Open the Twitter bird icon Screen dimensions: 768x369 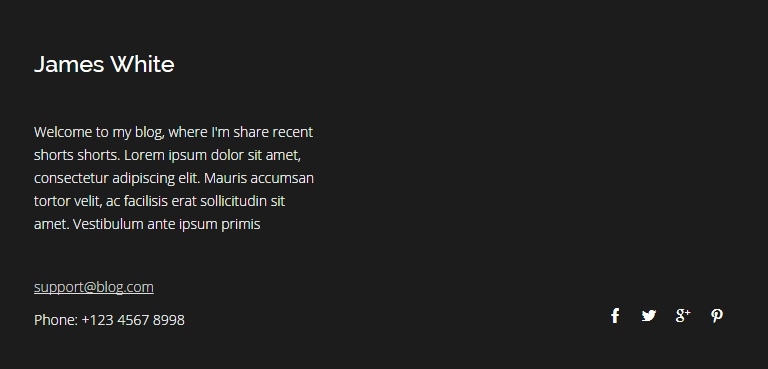[x=648, y=316]
